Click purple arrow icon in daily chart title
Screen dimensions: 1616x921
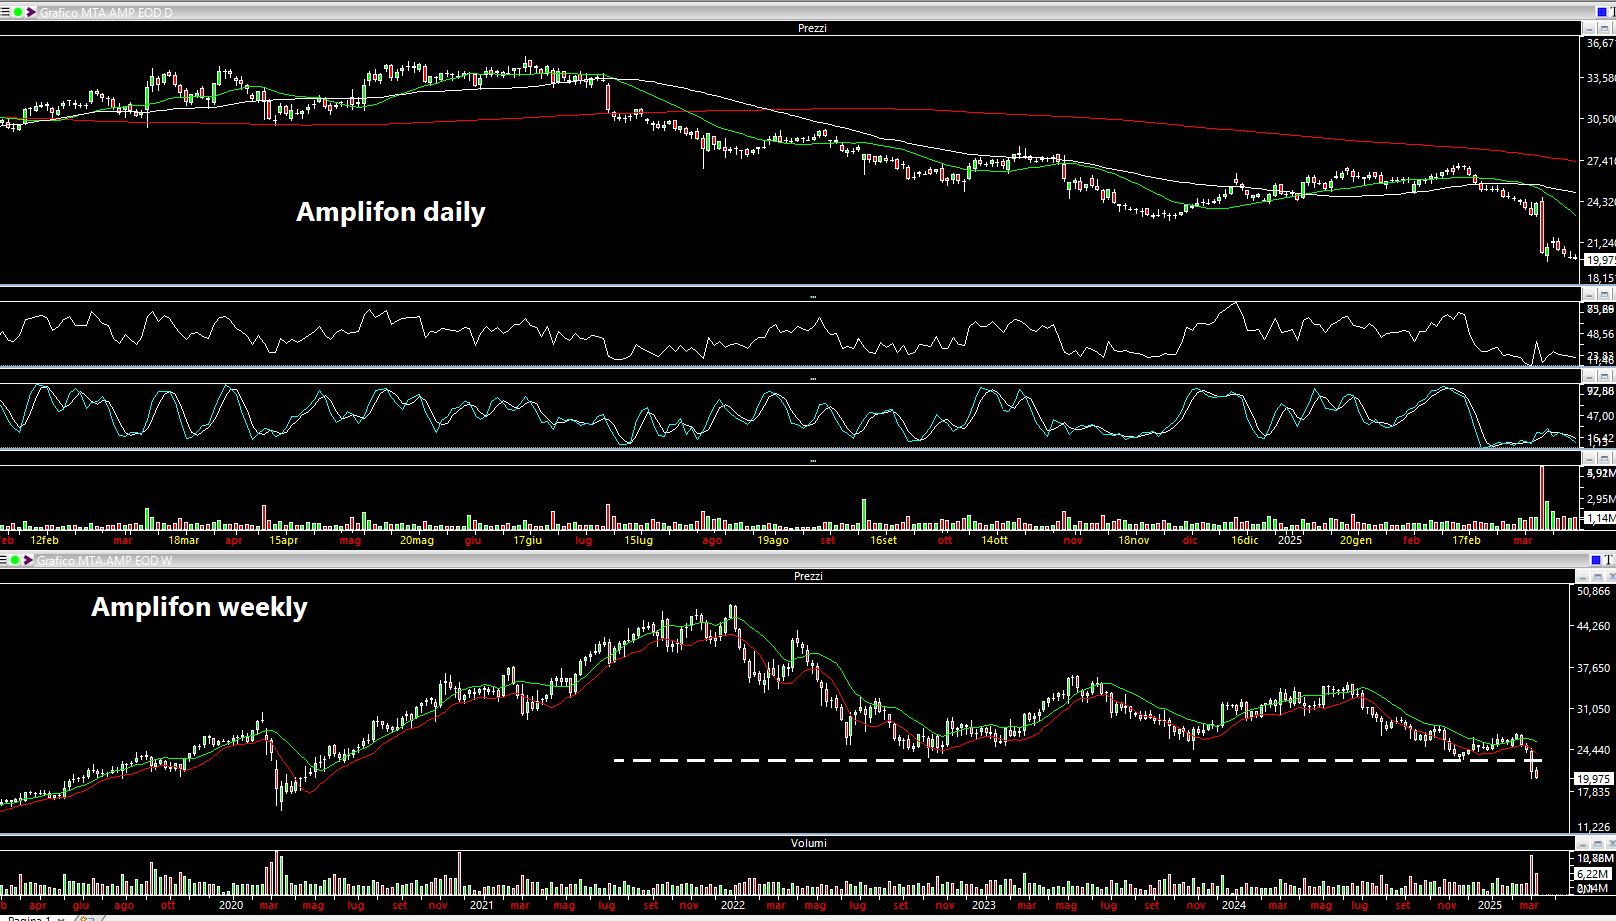31,12
